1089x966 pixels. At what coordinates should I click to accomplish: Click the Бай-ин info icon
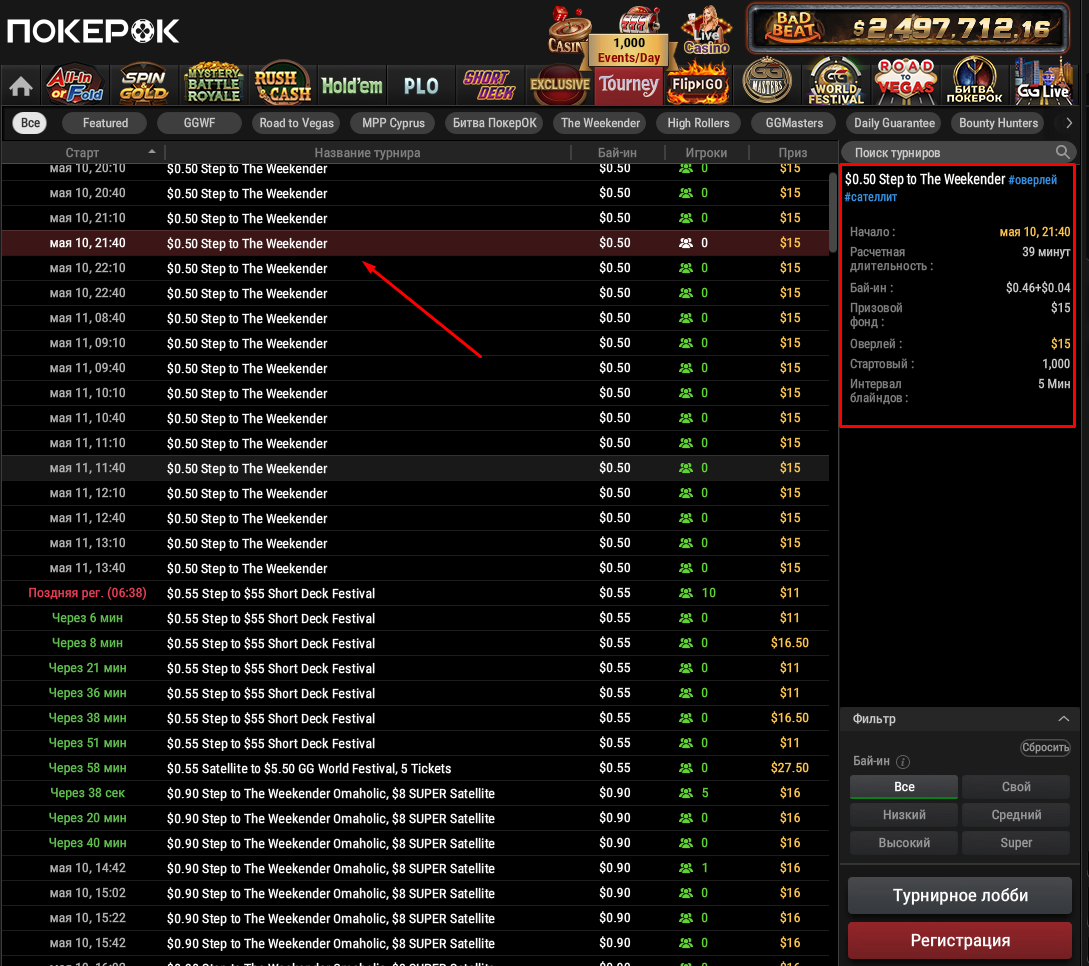click(x=903, y=762)
